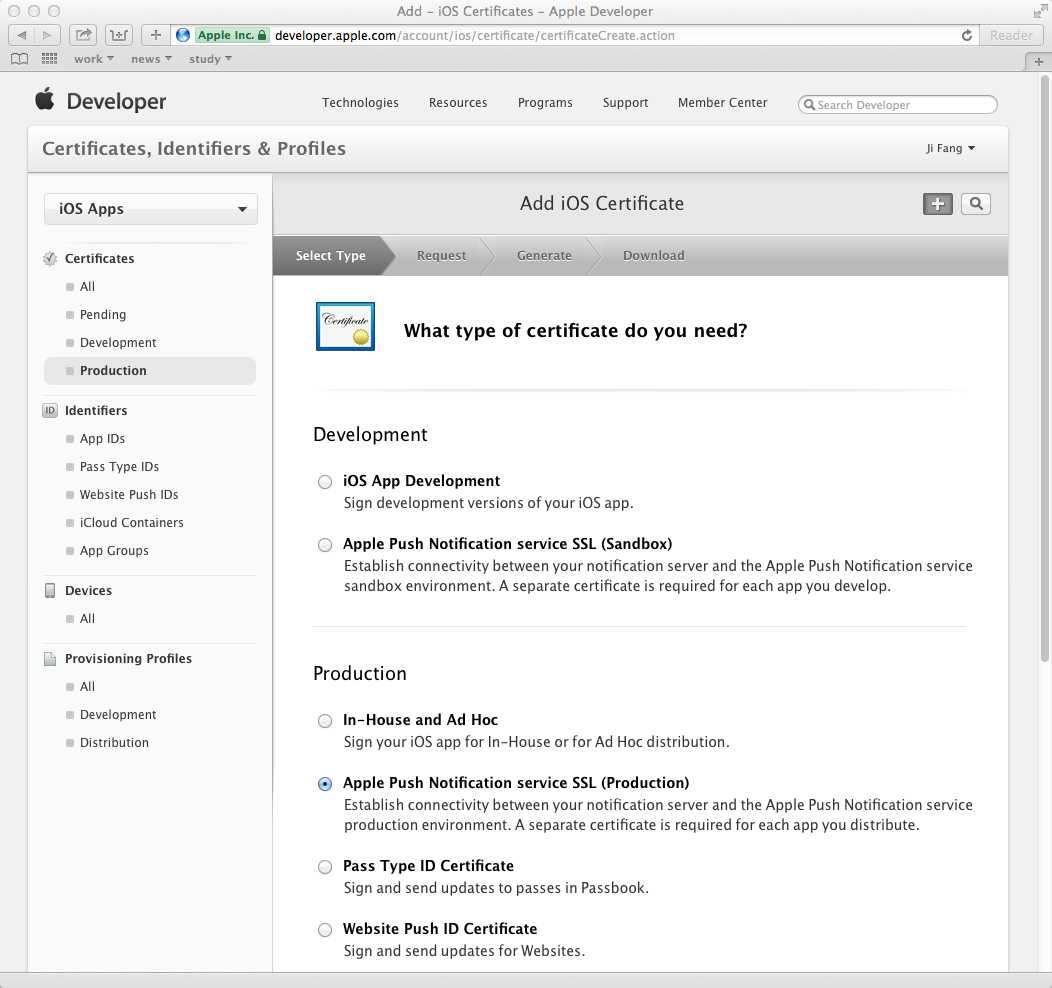Select In-House and Ad Hoc radio button

pyautogui.click(x=325, y=720)
